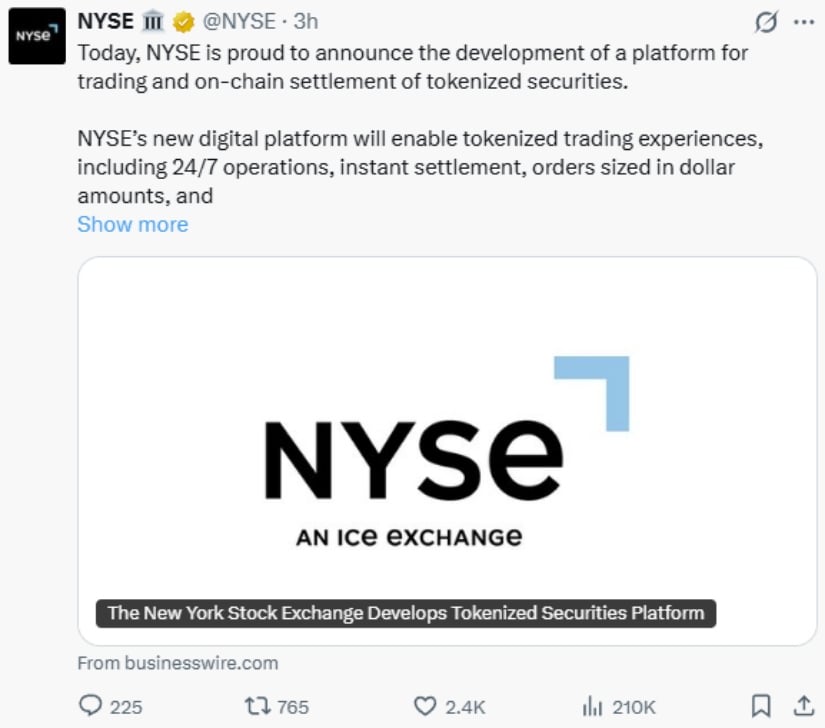This screenshot has width=825, height=728.
Task: Click the reply speech bubble icon
Action: [91, 706]
